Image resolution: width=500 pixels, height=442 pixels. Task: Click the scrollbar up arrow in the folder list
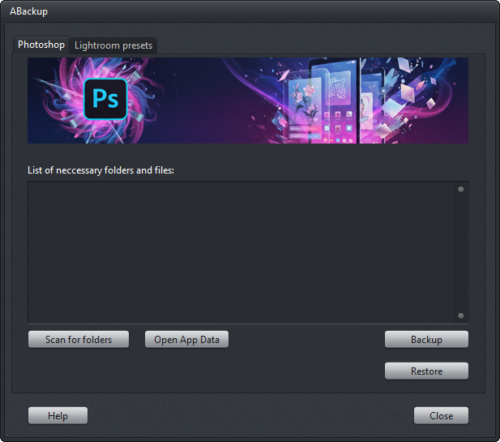point(461,189)
